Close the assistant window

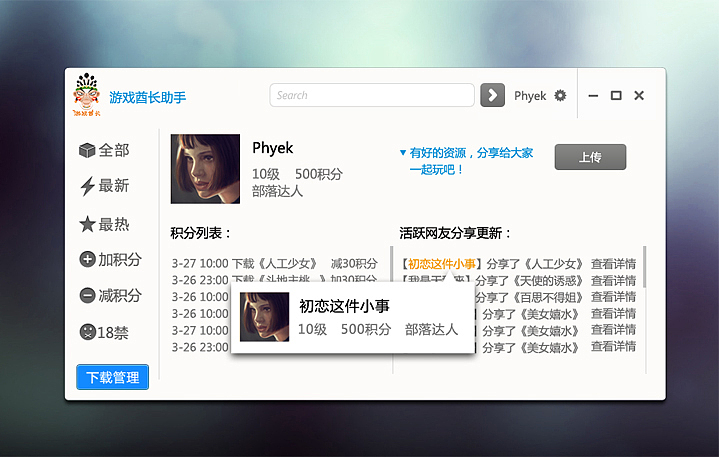(639, 95)
